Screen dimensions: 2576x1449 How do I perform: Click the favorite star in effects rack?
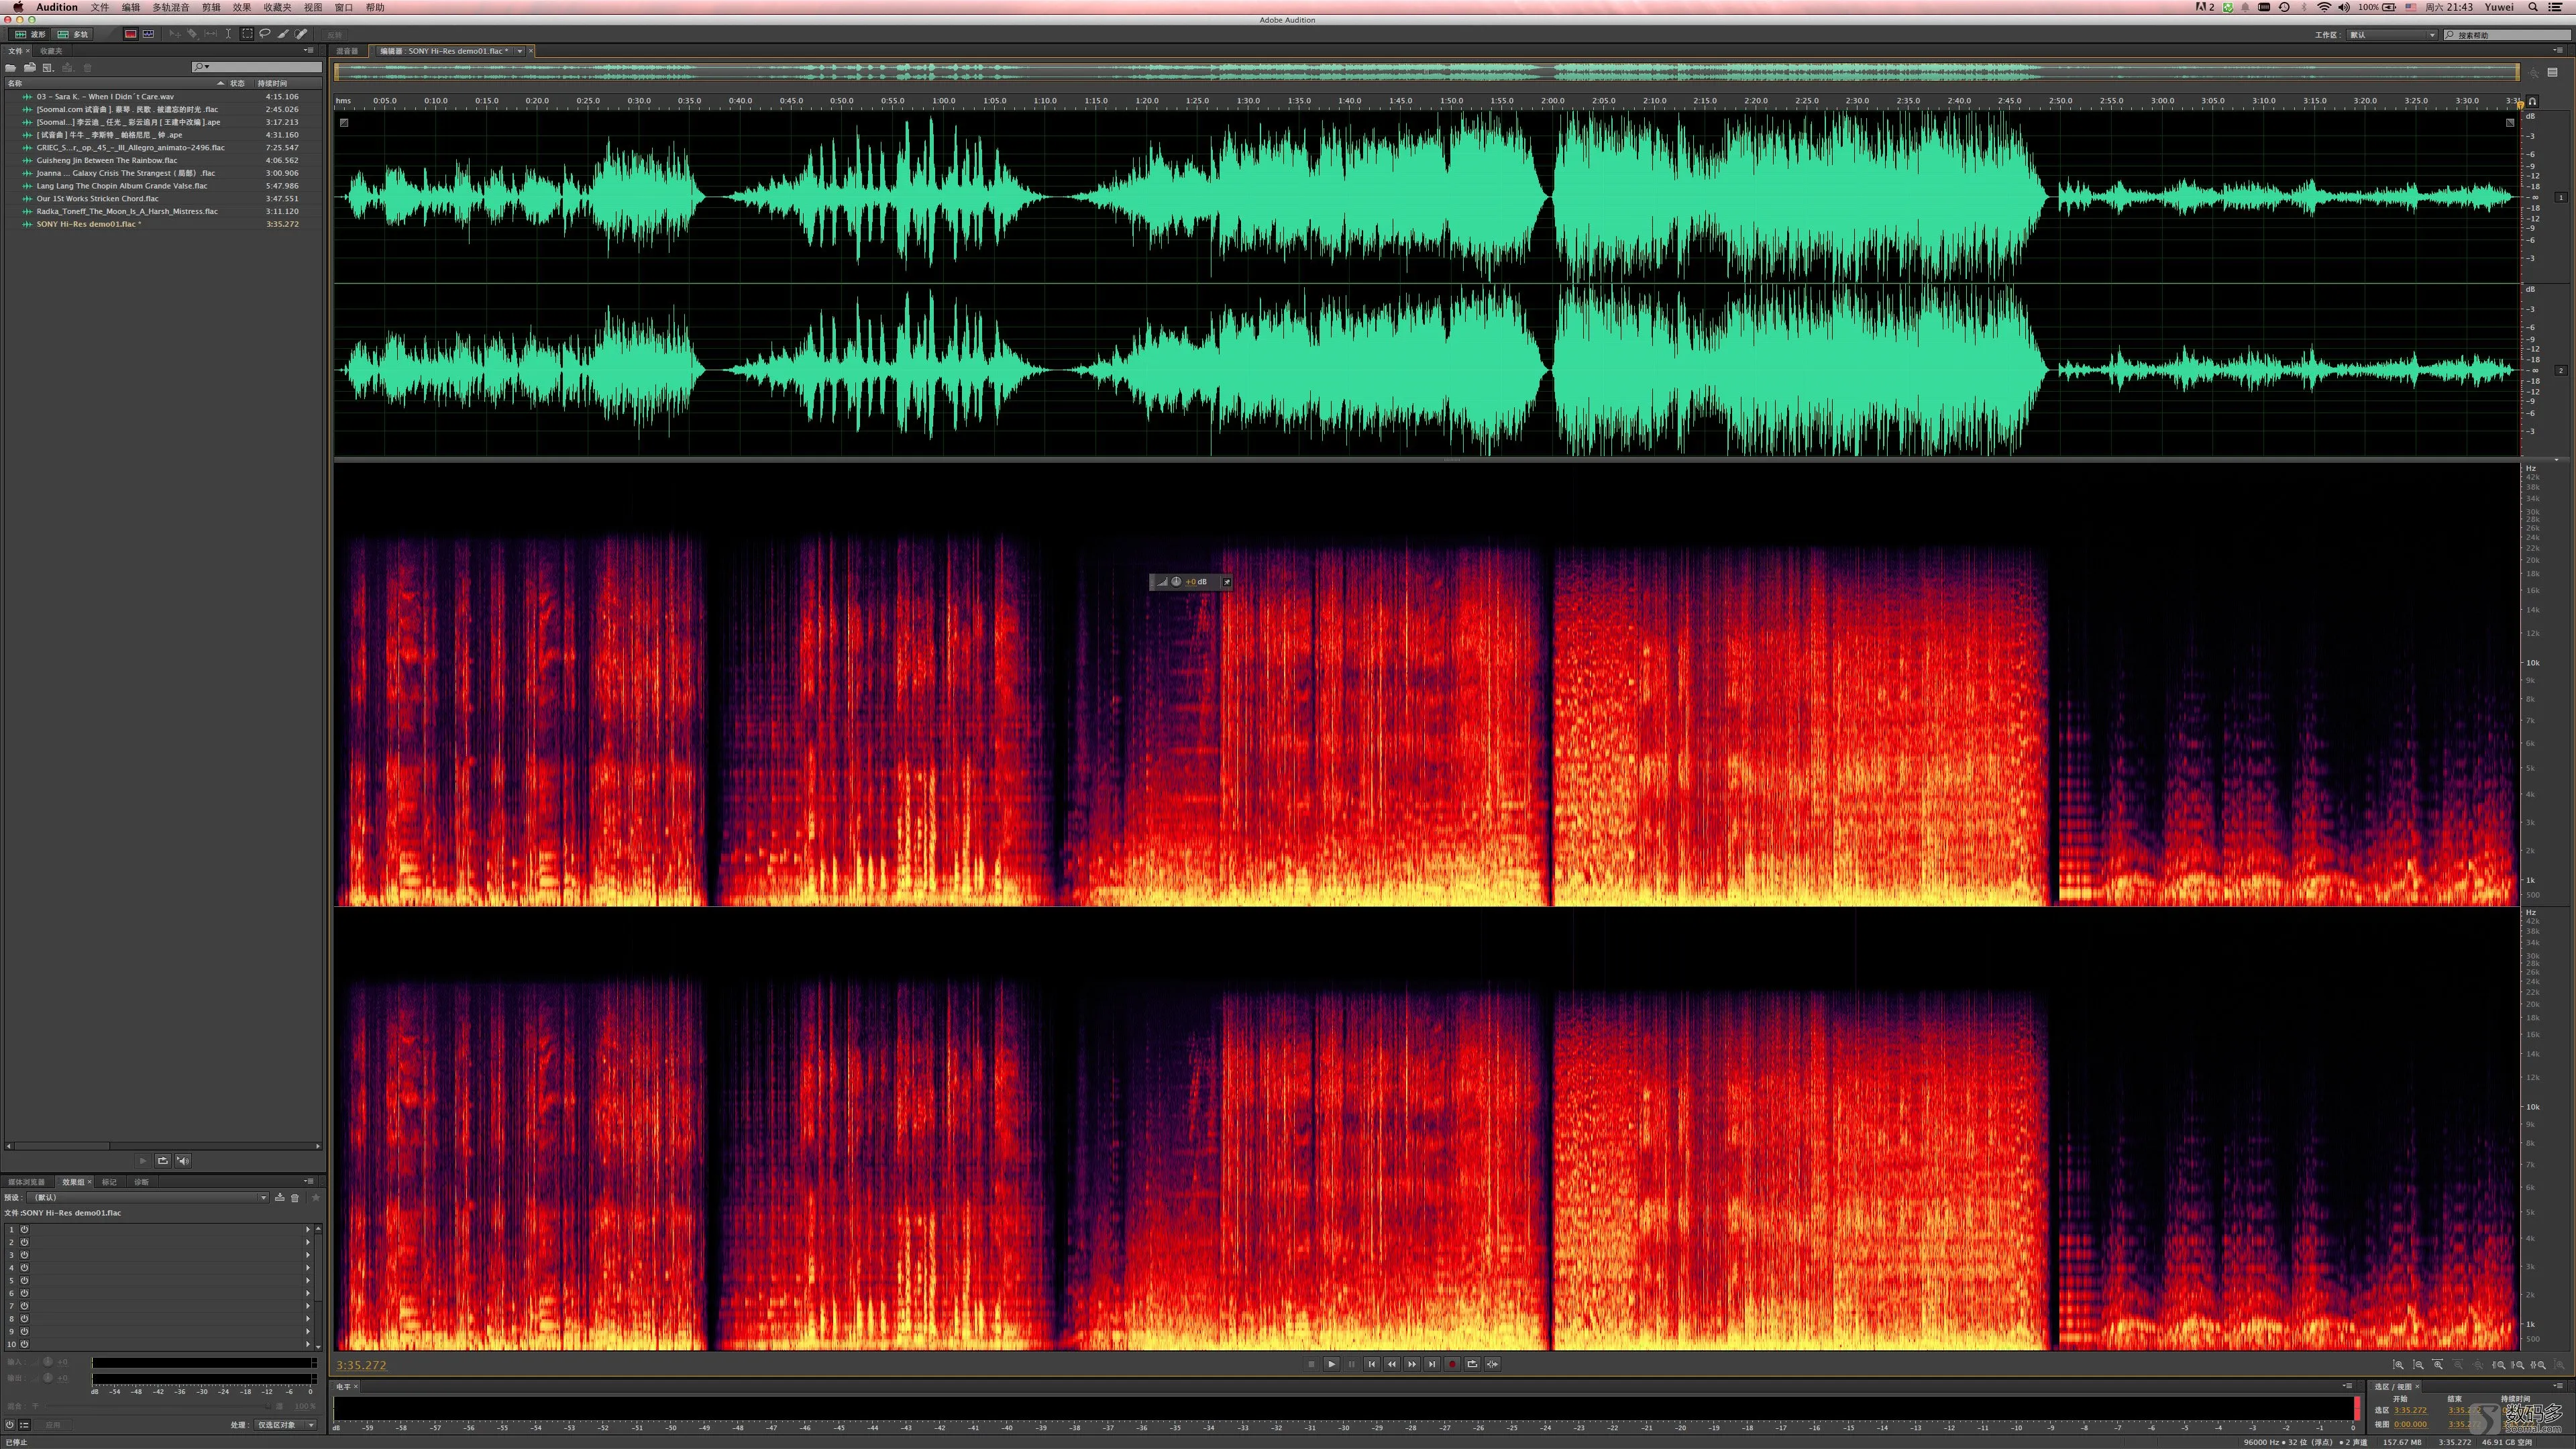click(316, 1197)
